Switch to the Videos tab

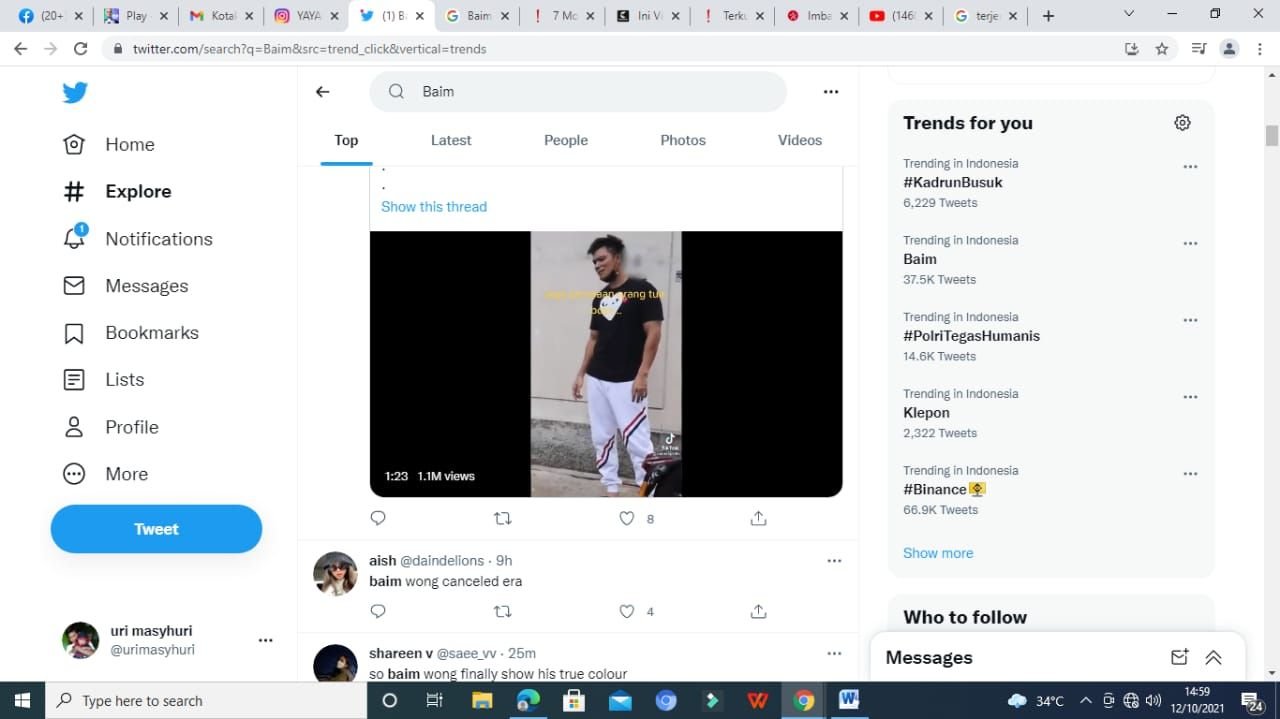pos(800,140)
